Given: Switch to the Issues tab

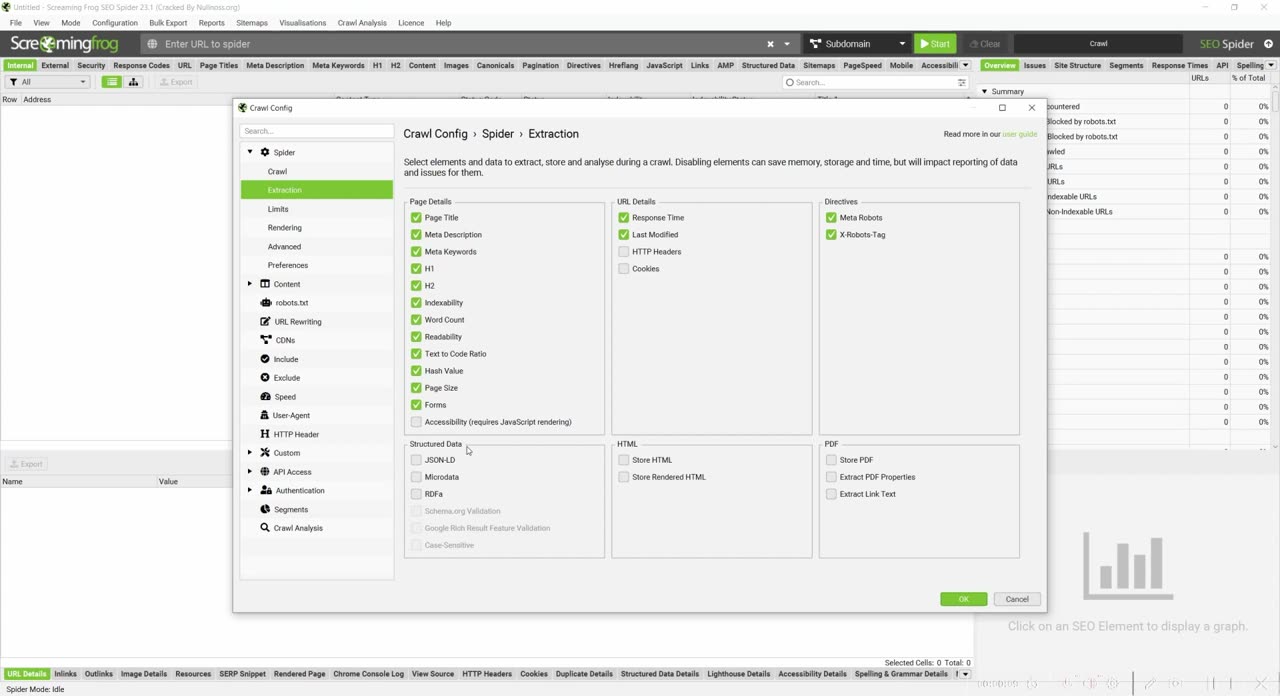Looking at the screenshot, I should (x=1034, y=65).
